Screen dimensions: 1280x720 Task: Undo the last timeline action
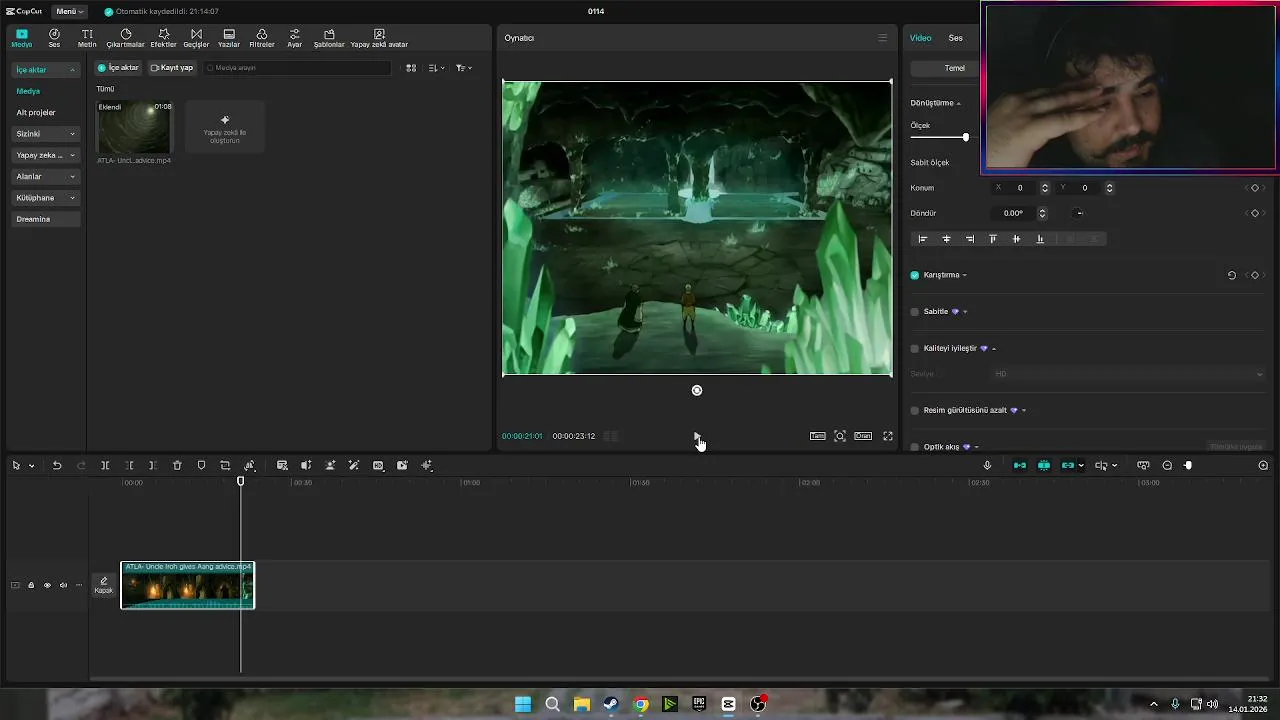click(57, 466)
